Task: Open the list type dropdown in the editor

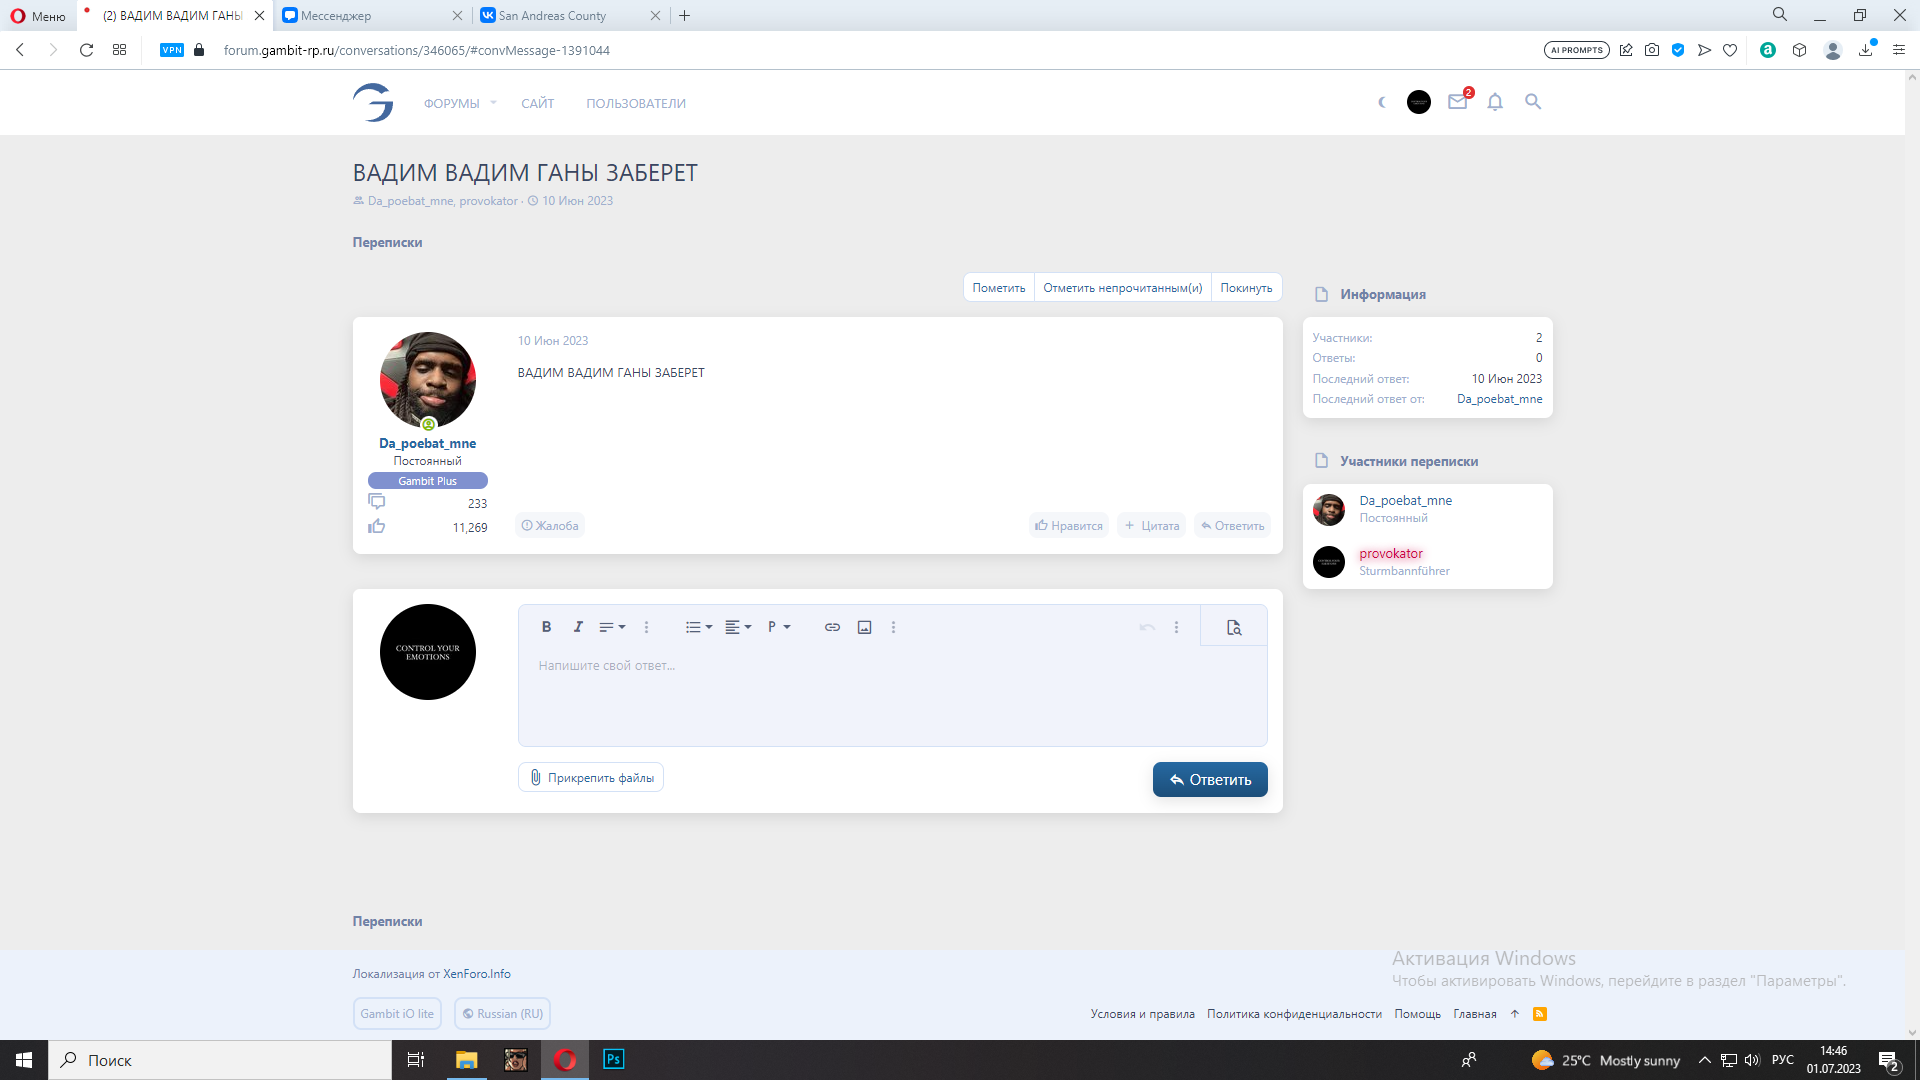Action: (698, 627)
